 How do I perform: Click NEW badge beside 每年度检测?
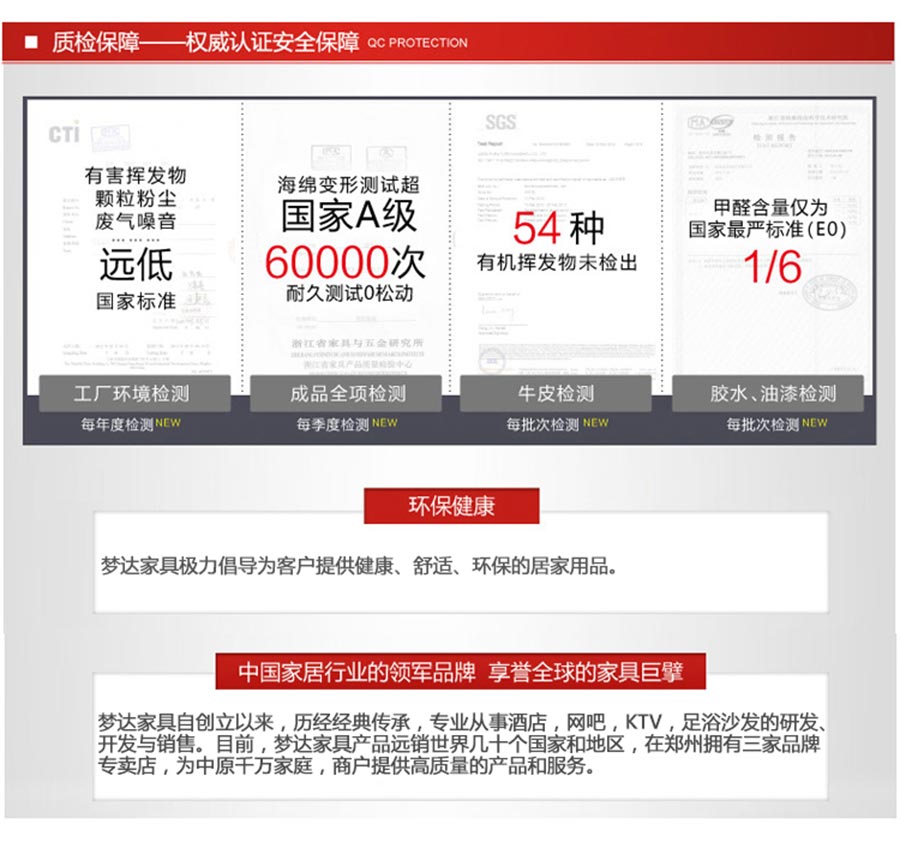point(168,423)
